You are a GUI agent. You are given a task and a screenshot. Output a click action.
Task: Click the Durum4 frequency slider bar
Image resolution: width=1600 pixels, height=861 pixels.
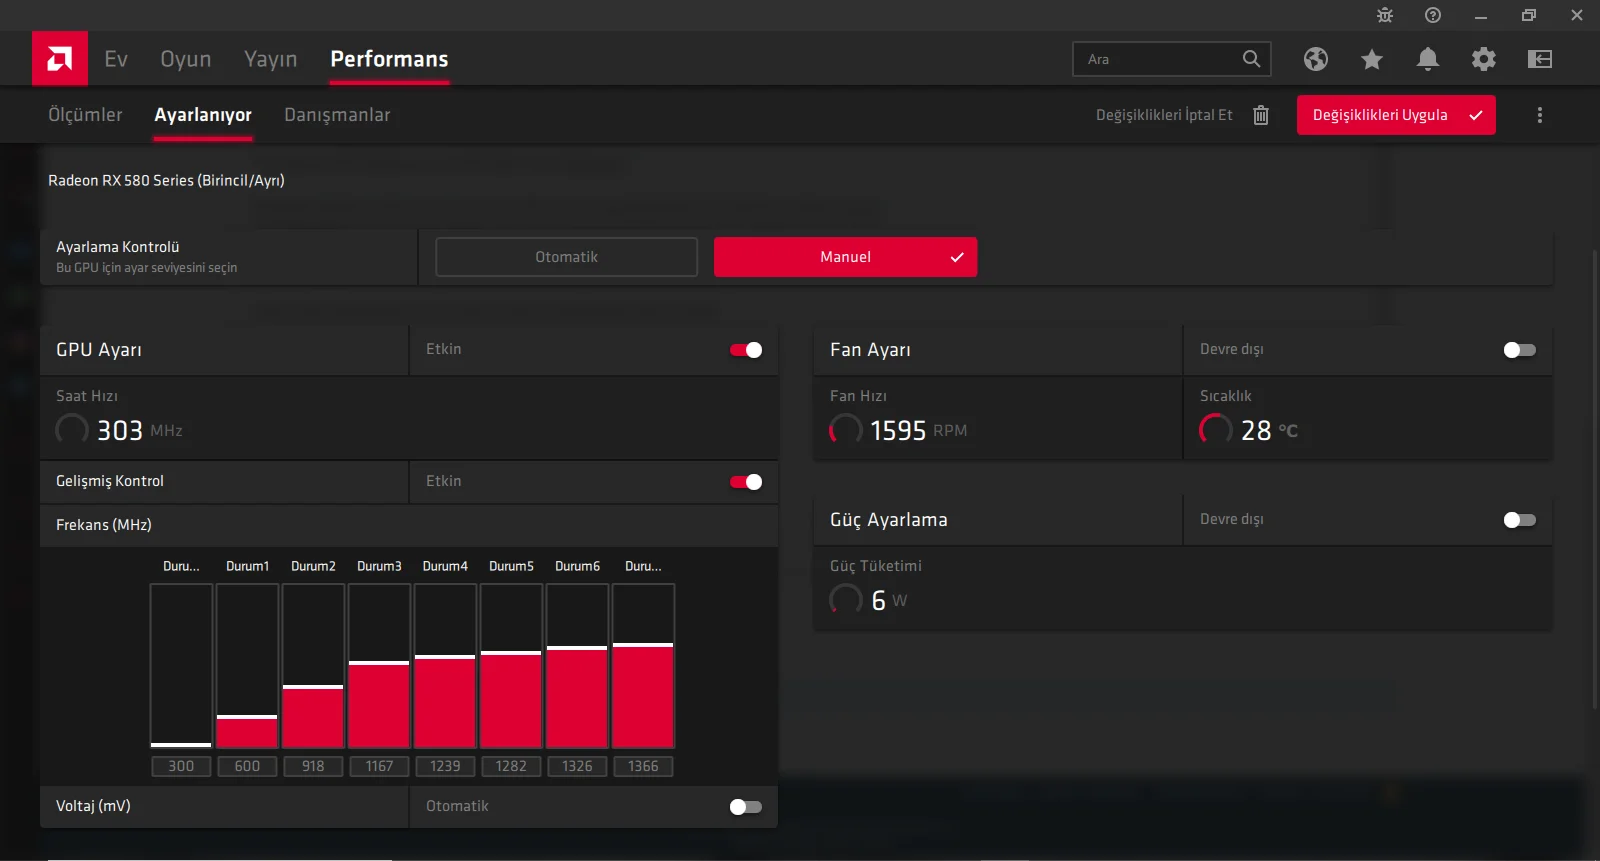[x=445, y=666]
